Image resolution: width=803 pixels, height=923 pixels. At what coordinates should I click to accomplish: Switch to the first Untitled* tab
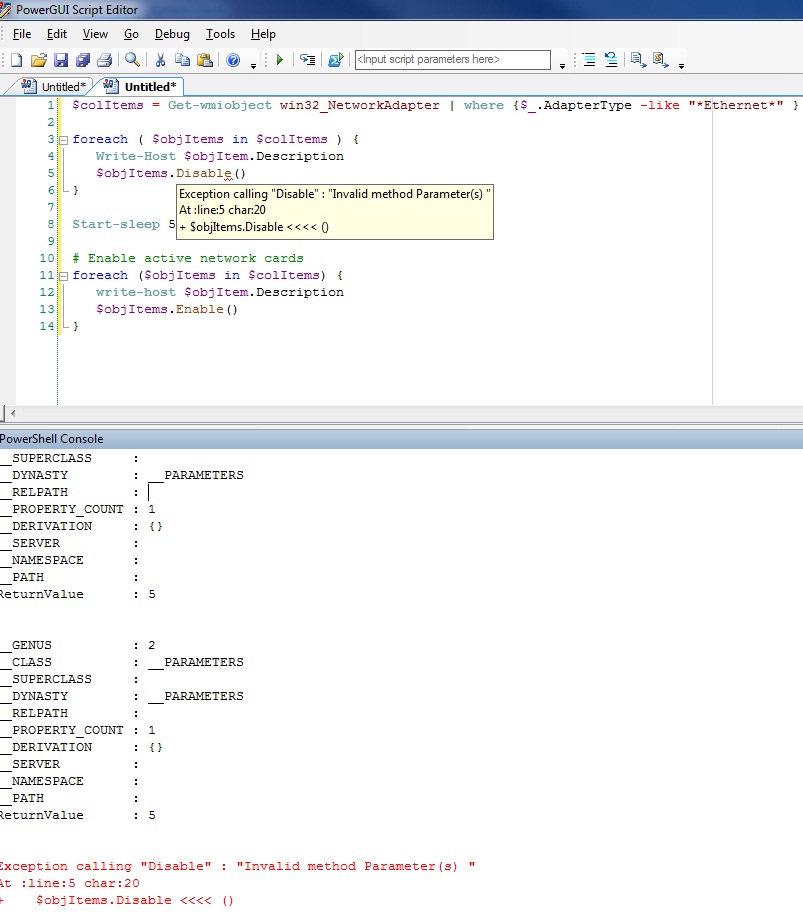pyautogui.click(x=53, y=87)
